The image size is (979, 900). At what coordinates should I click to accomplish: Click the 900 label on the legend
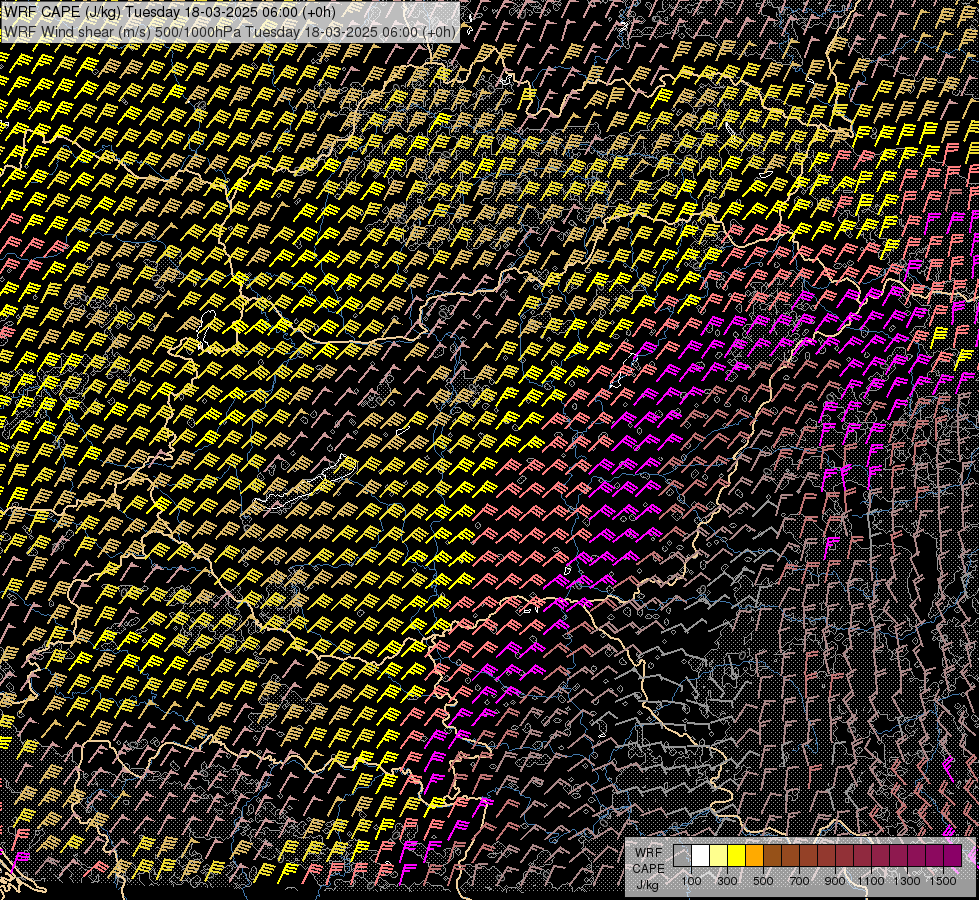[x=835, y=881]
